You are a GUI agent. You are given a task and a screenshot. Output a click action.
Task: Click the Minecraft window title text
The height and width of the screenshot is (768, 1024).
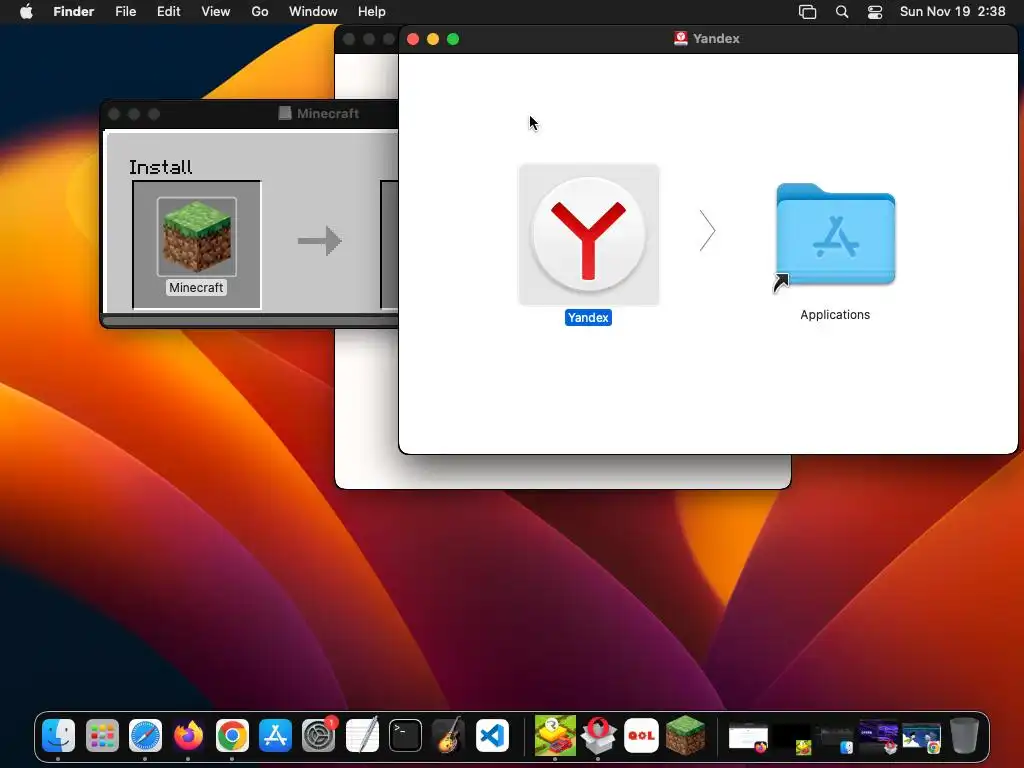(328, 114)
